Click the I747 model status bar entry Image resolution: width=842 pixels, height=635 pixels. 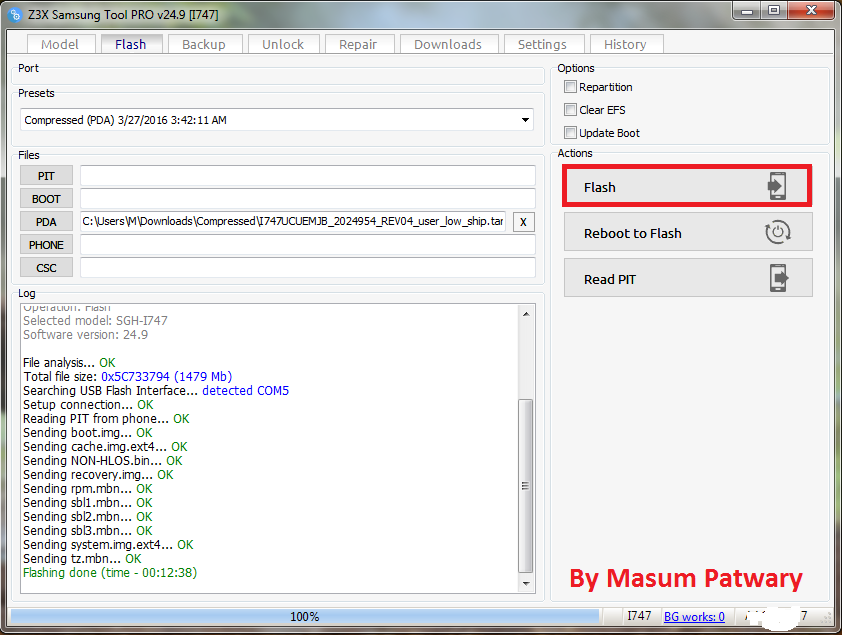pyautogui.click(x=639, y=616)
